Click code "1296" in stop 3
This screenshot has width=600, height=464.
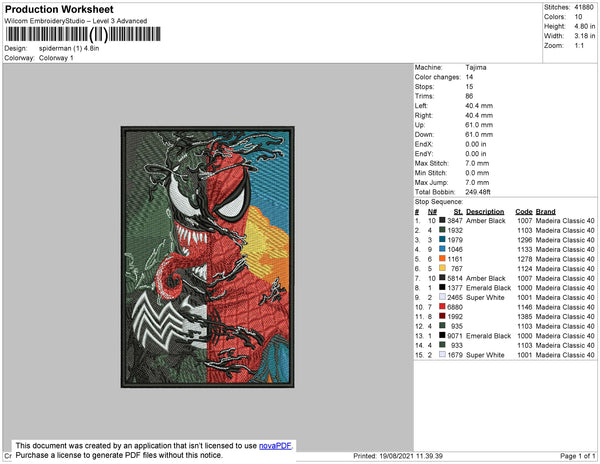click(x=525, y=240)
